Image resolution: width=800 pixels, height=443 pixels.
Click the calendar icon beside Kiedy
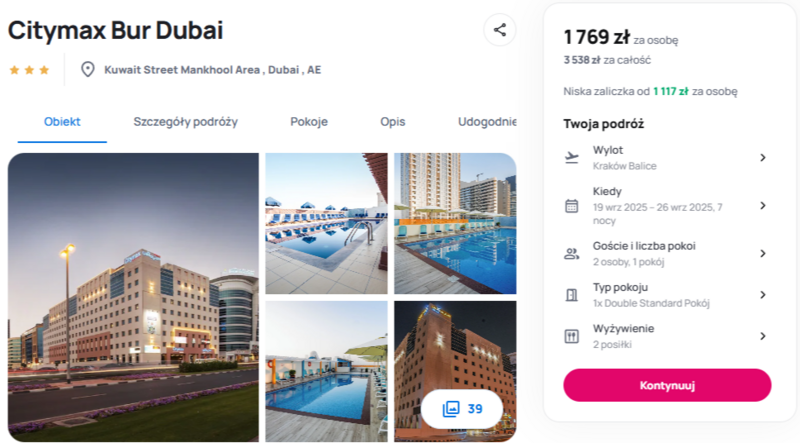[x=572, y=206]
